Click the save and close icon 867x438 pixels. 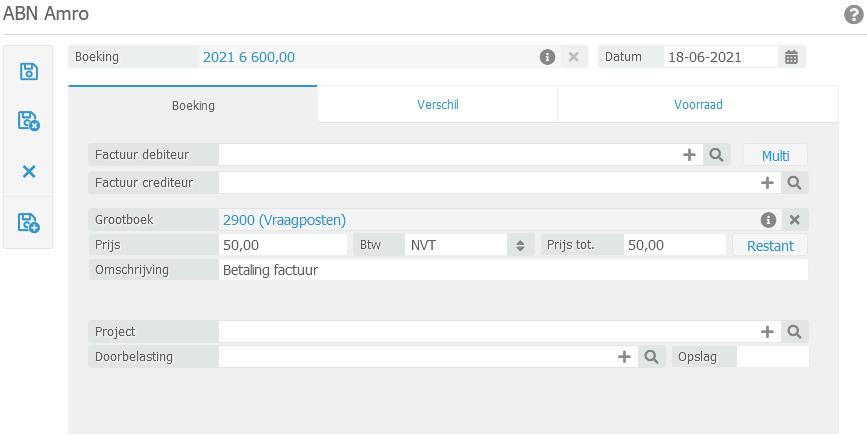pyautogui.click(x=29, y=121)
